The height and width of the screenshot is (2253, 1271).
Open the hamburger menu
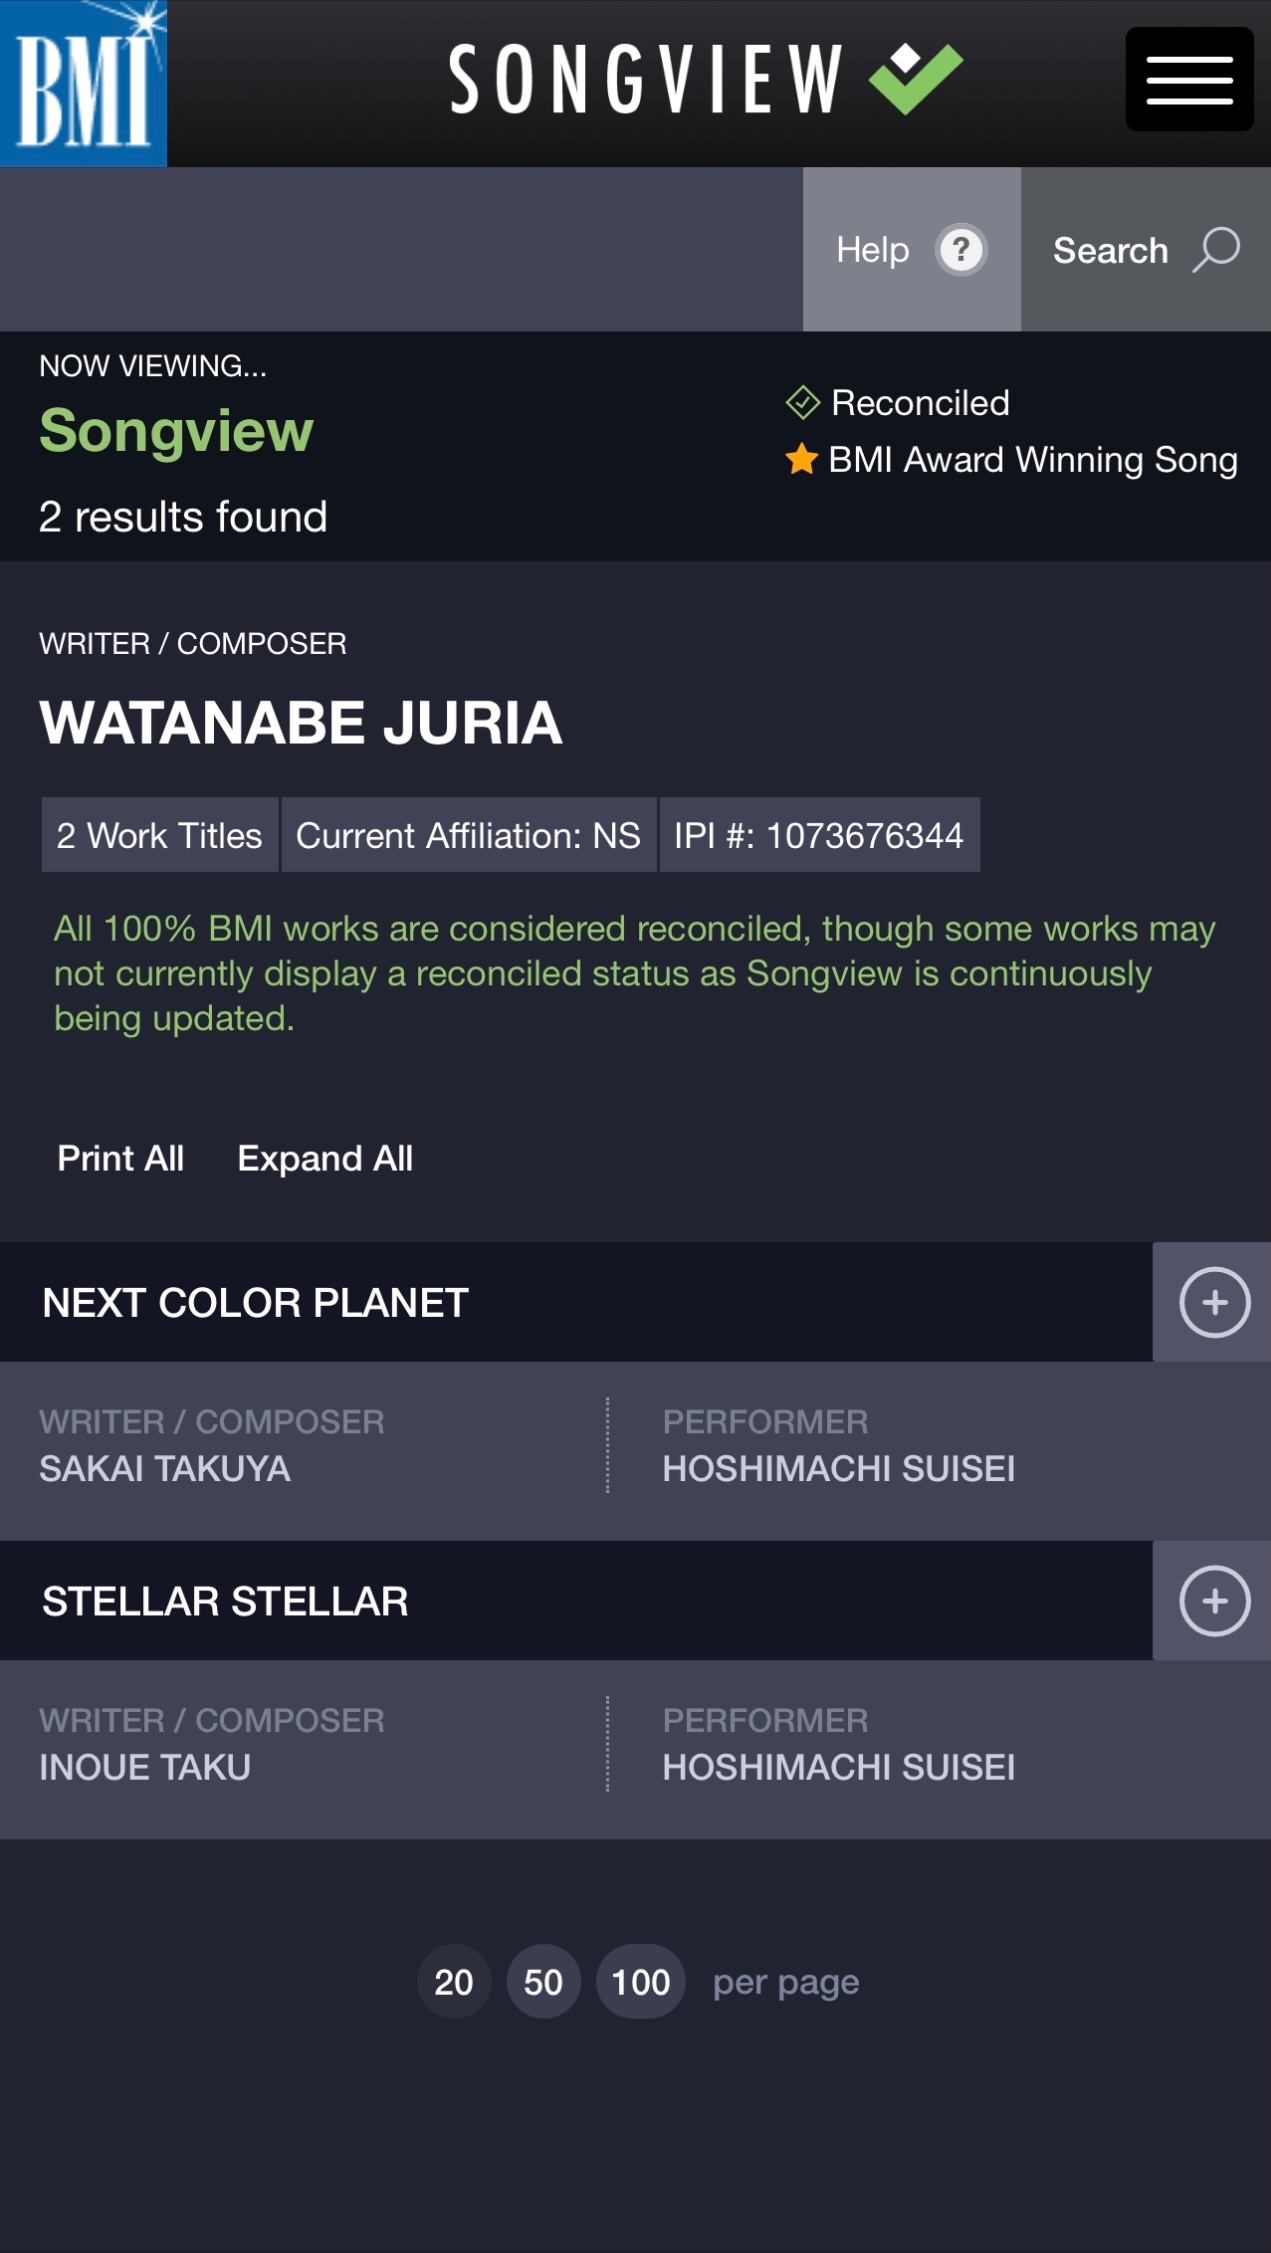pos(1189,80)
